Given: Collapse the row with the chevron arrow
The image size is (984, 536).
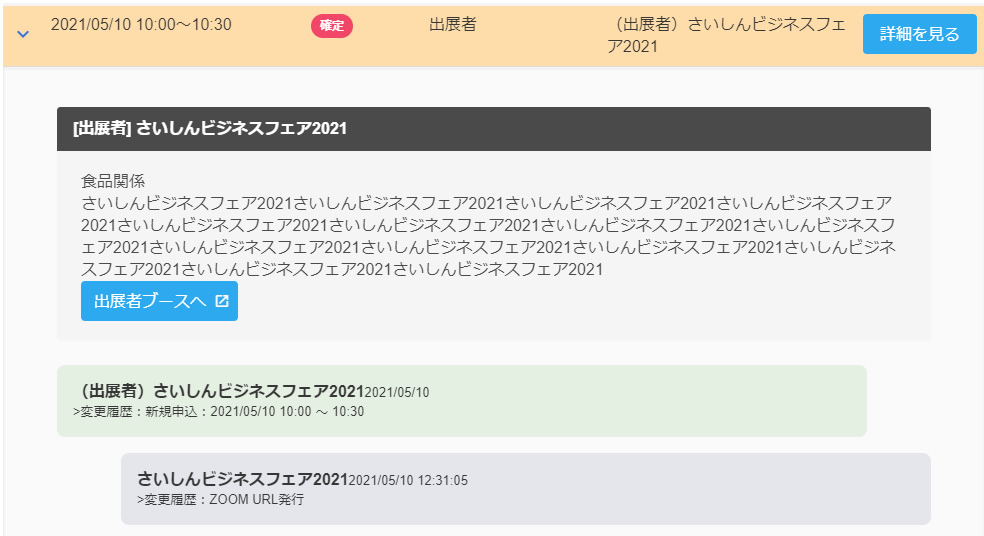Looking at the screenshot, I should 24,33.
